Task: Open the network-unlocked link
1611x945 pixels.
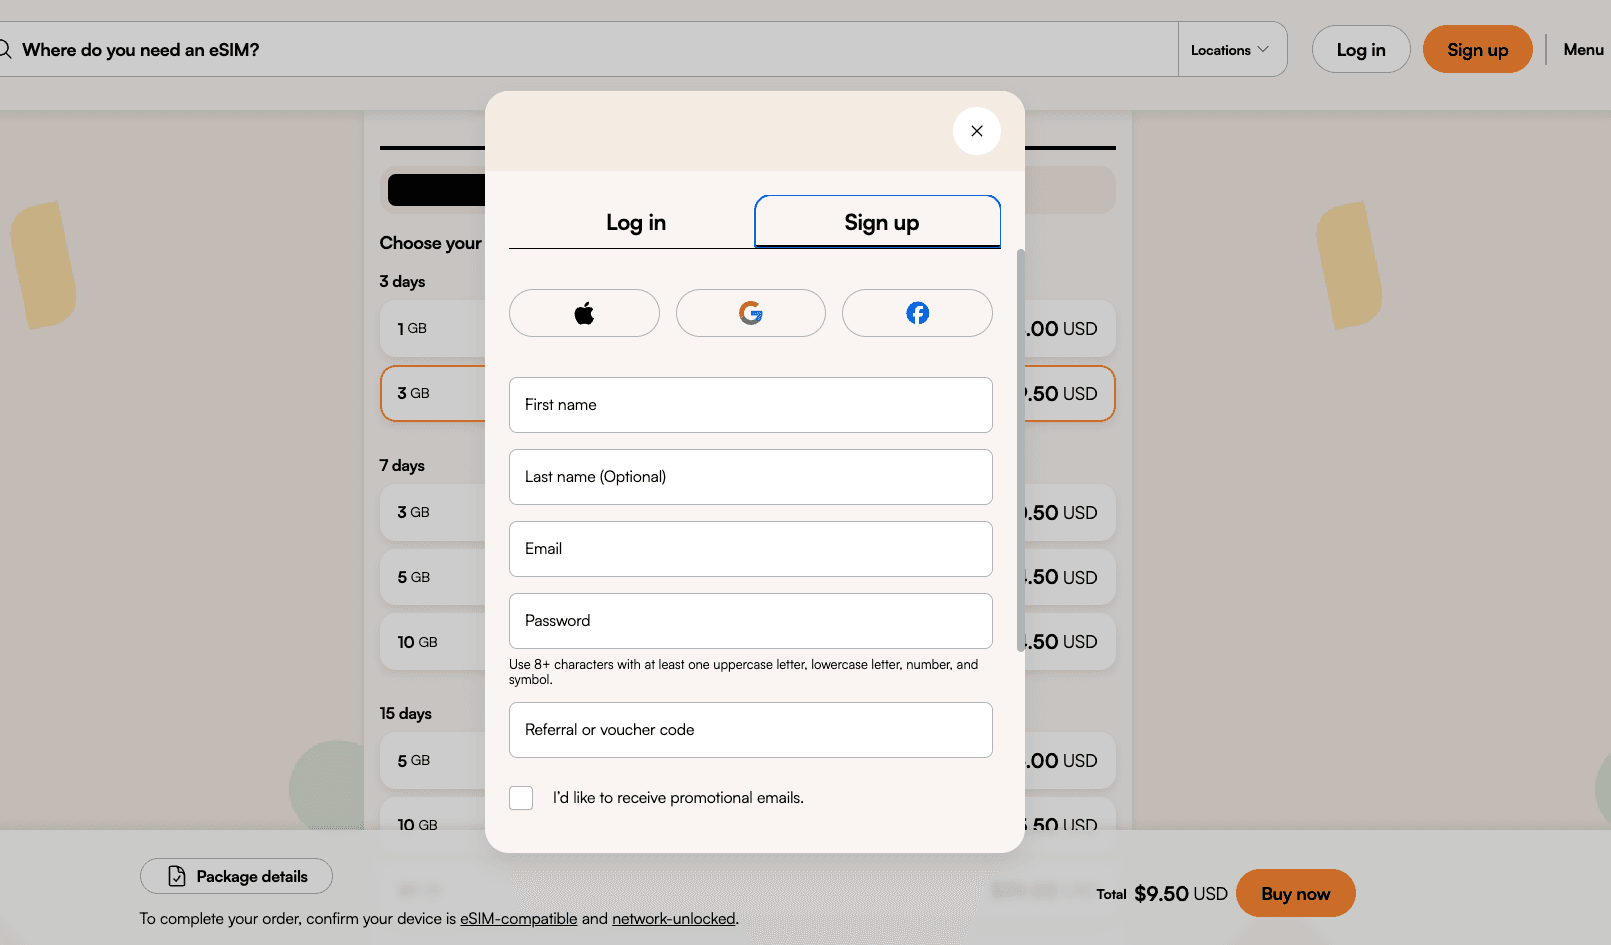Action: pyautogui.click(x=673, y=918)
